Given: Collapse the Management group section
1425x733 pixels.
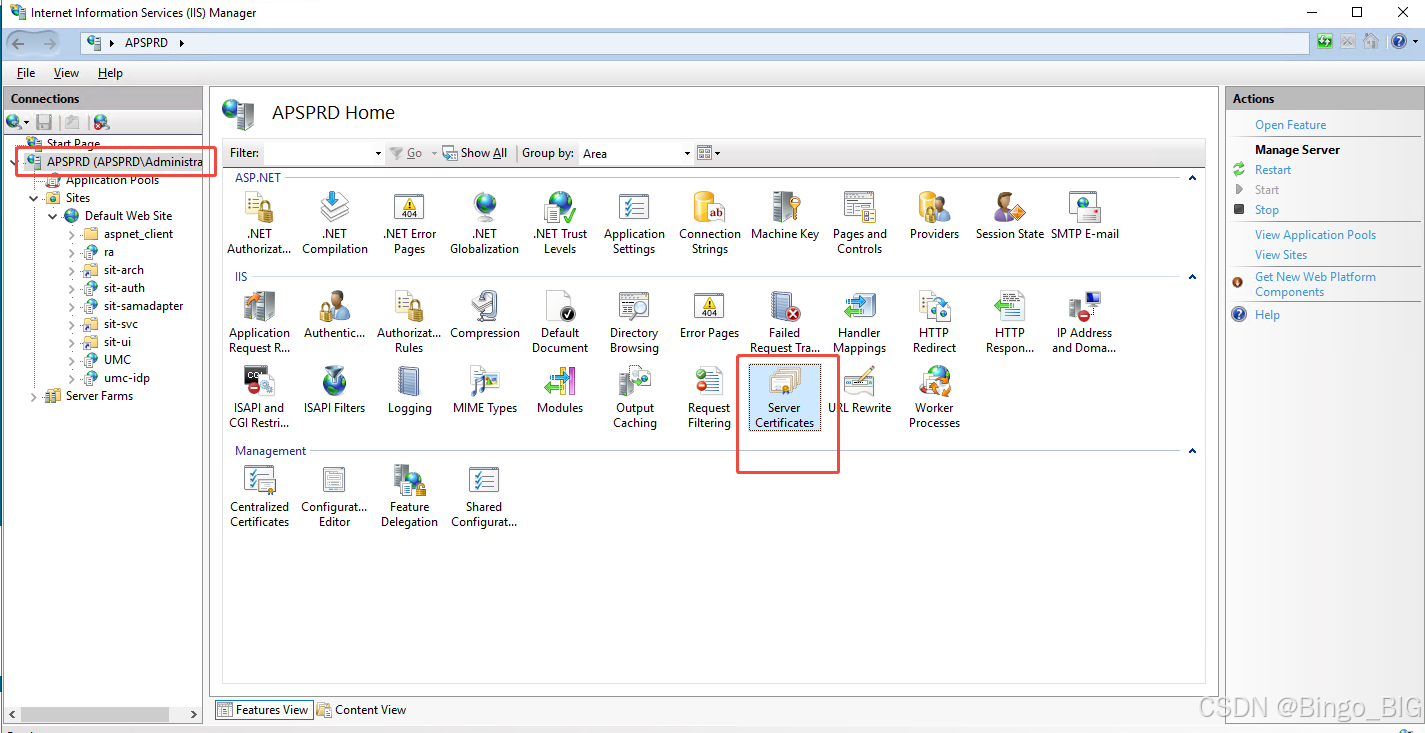Looking at the screenshot, I should tap(1192, 451).
